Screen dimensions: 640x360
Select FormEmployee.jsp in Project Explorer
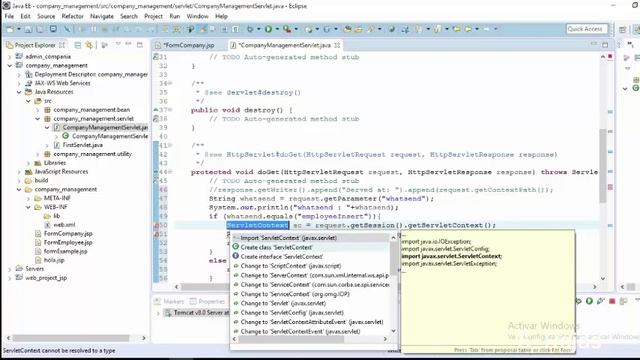pos(68,242)
